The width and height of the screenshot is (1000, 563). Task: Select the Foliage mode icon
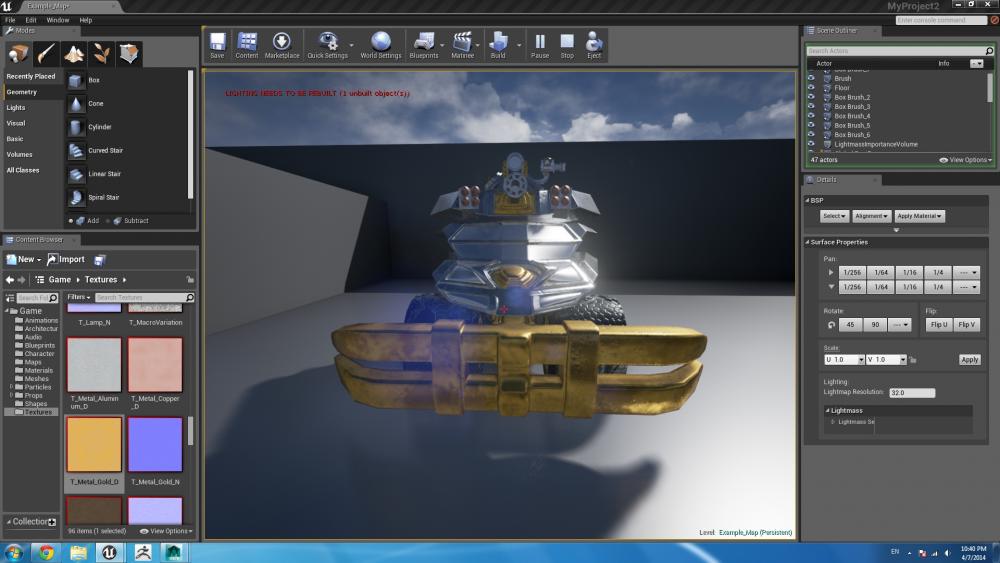(x=101, y=54)
